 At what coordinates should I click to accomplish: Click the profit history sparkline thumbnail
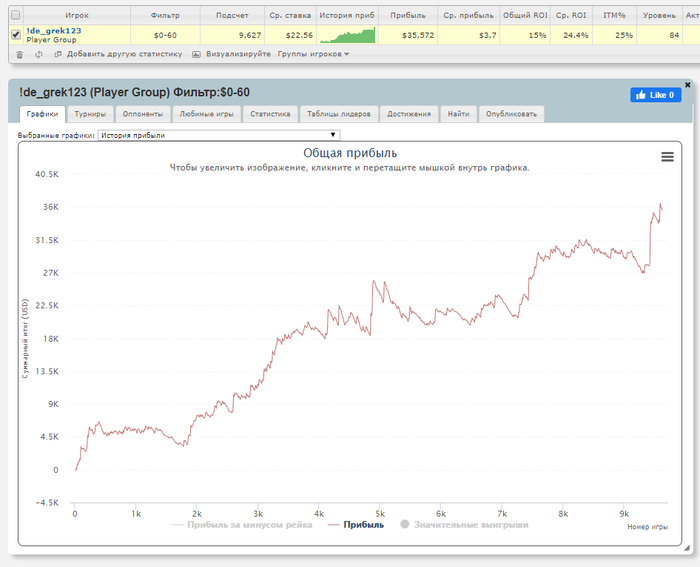pyautogui.click(x=348, y=35)
